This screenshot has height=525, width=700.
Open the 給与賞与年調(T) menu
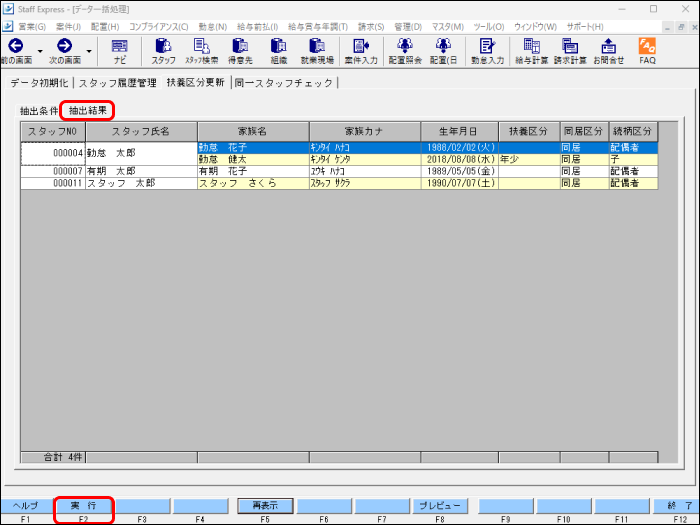tap(318, 27)
